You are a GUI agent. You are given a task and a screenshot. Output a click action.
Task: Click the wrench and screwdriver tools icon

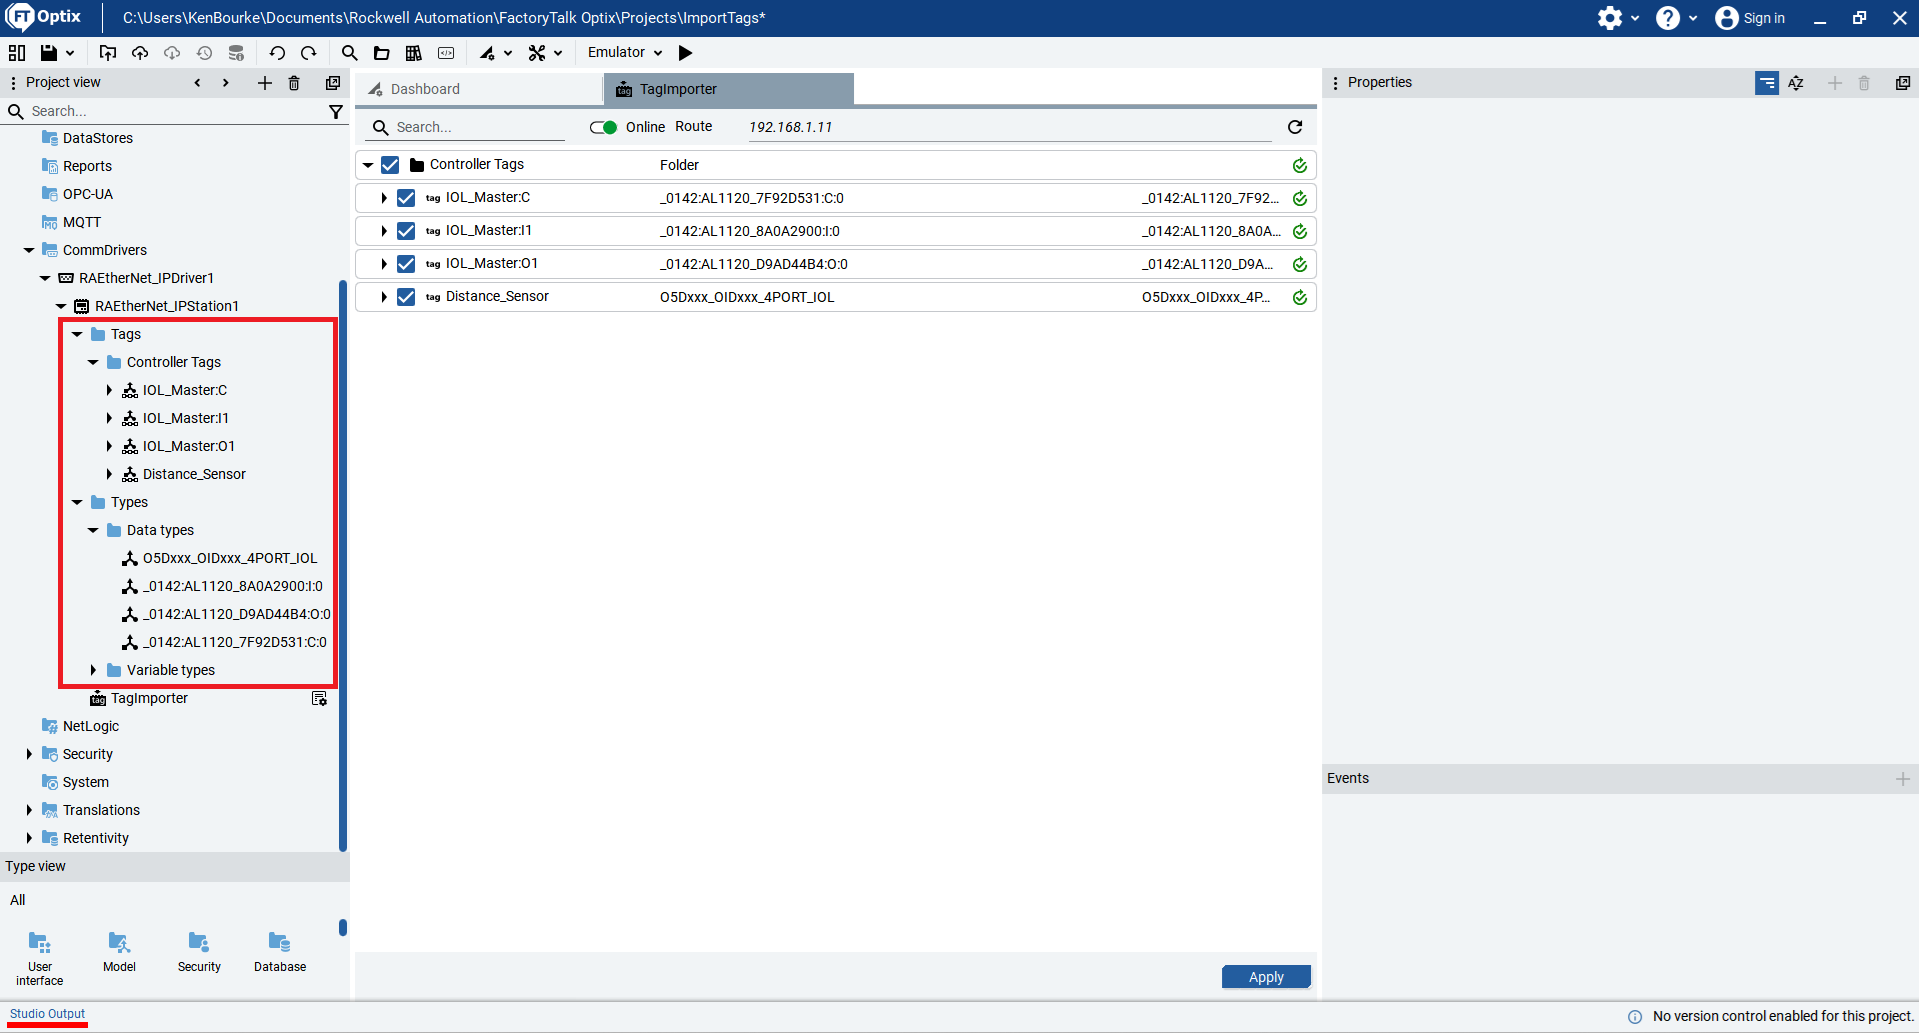click(537, 53)
